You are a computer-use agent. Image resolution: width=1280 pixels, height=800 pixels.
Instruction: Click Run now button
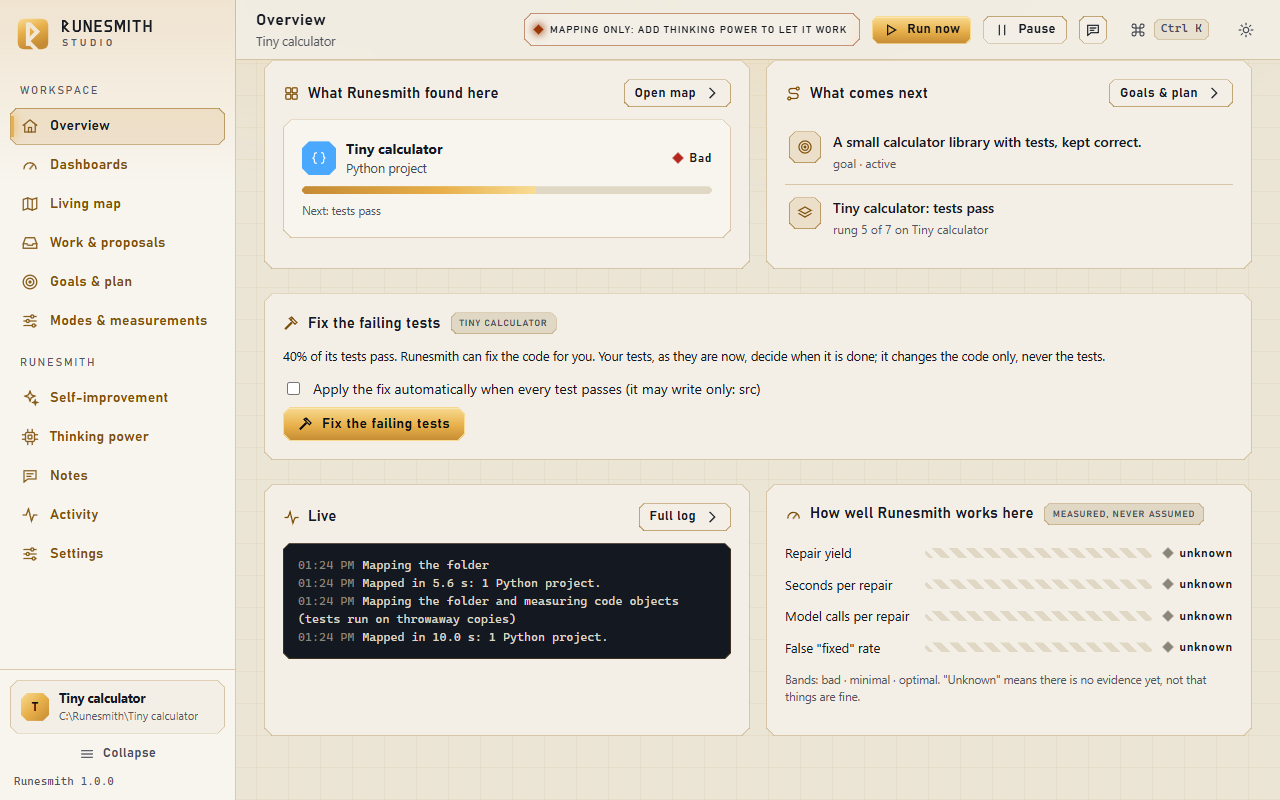[922, 30]
